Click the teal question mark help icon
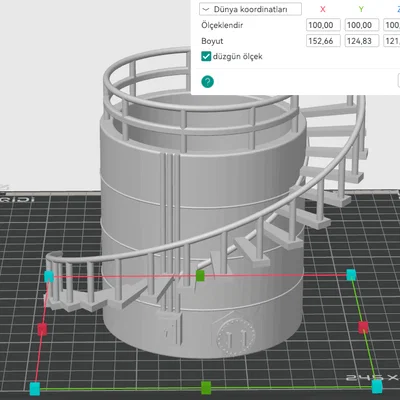 207,82
